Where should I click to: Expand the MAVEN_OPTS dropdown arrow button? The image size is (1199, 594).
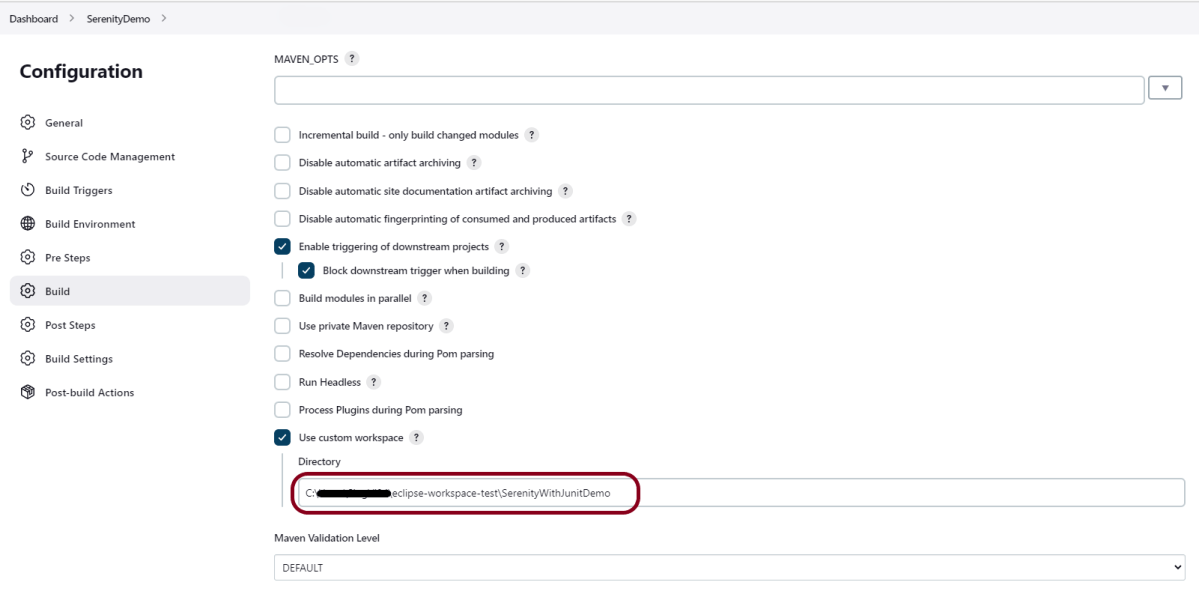coord(1165,89)
